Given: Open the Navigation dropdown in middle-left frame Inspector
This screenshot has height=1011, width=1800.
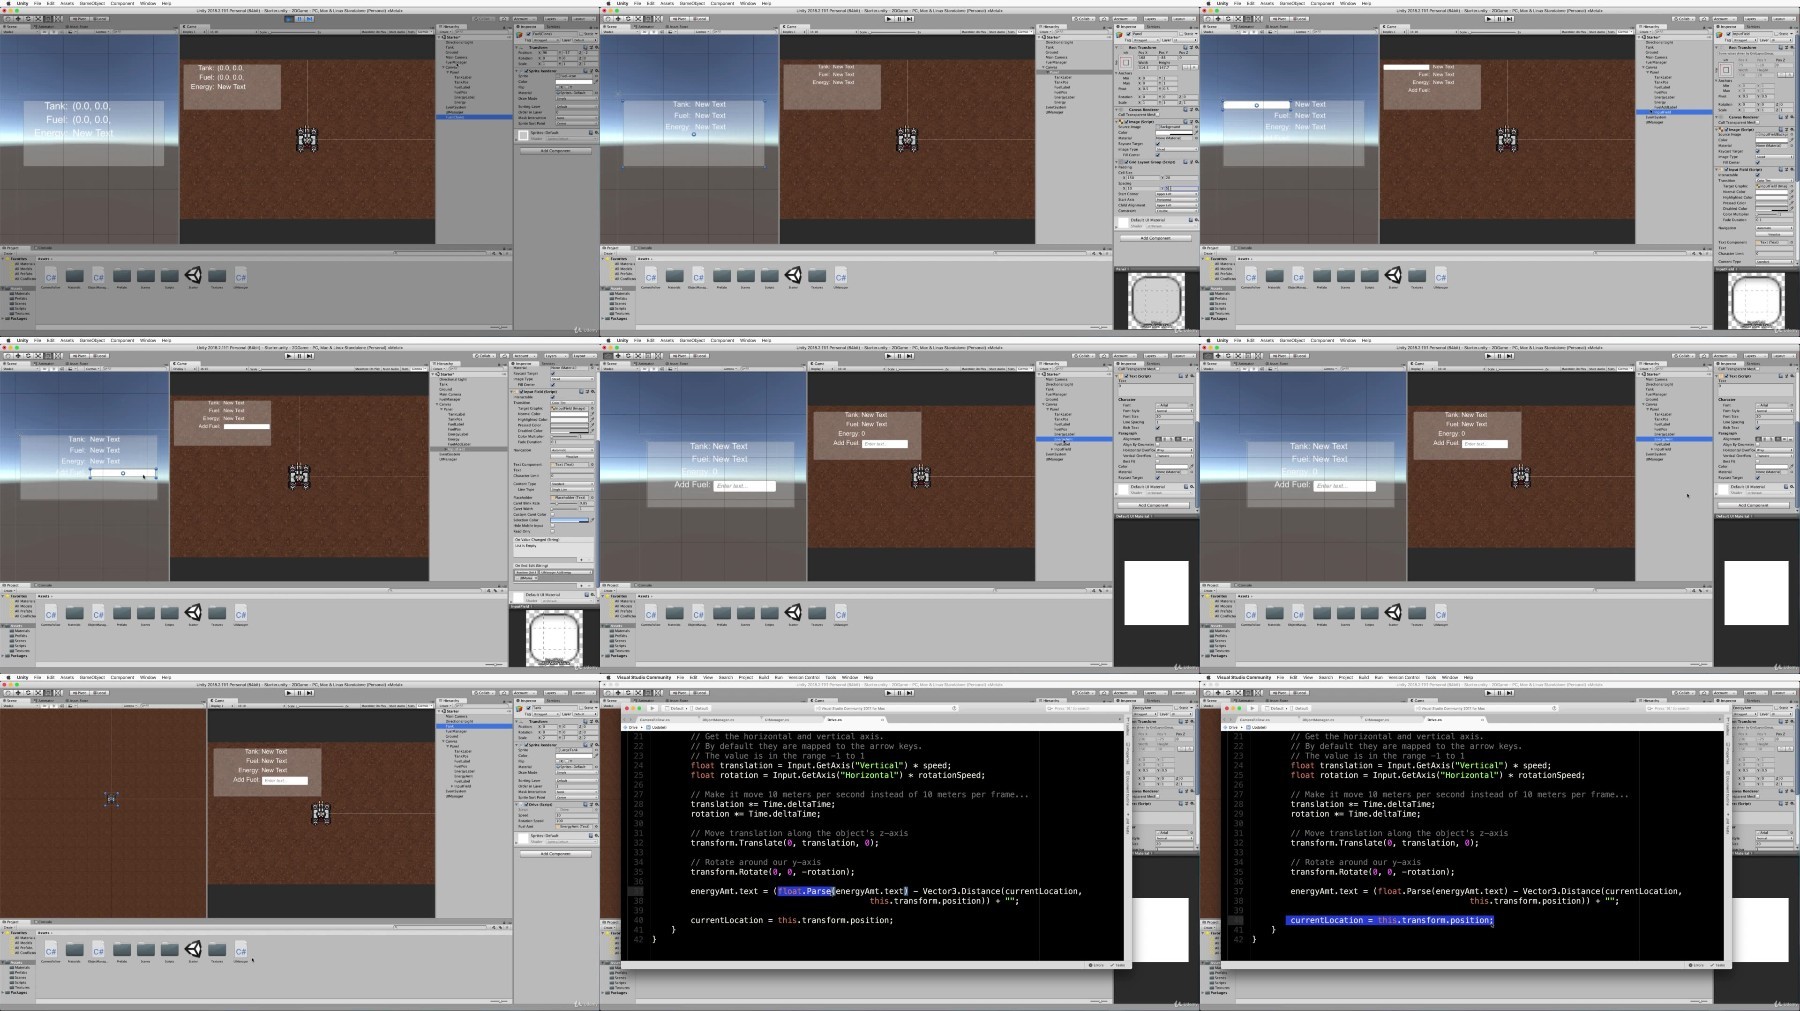Looking at the screenshot, I should [572, 450].
